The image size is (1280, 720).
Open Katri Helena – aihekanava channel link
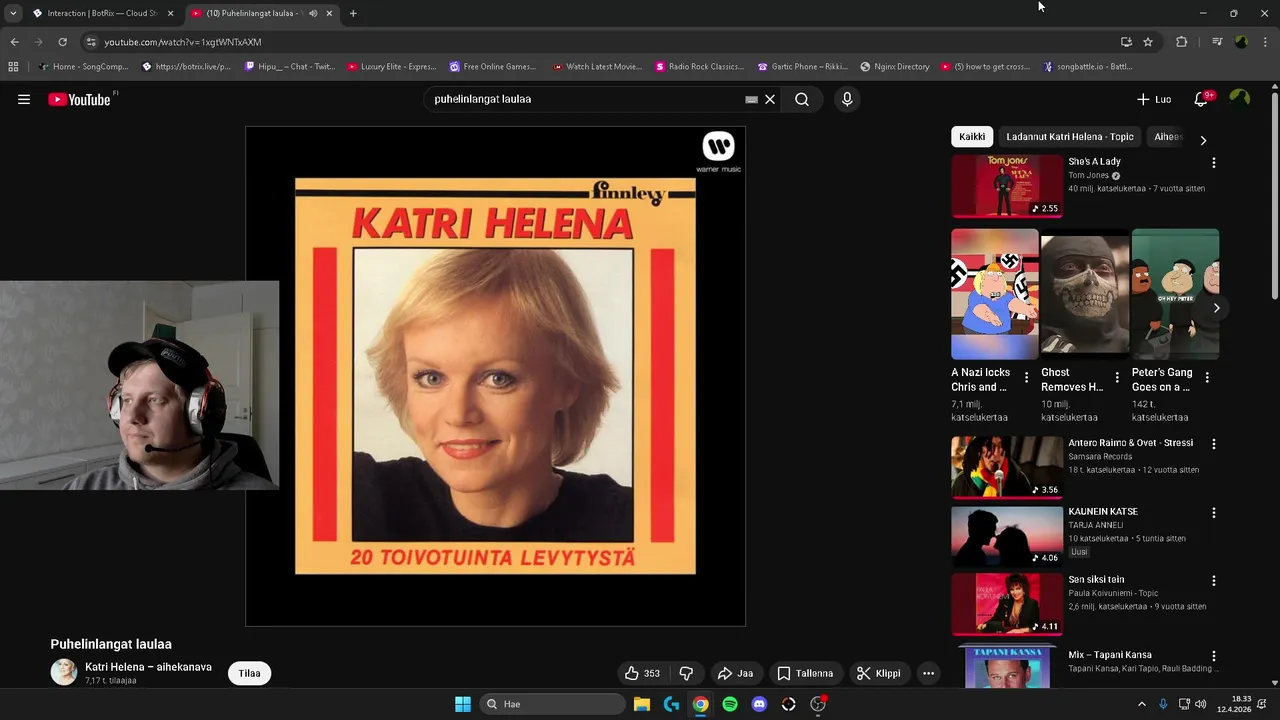click(x=148, y=667)
